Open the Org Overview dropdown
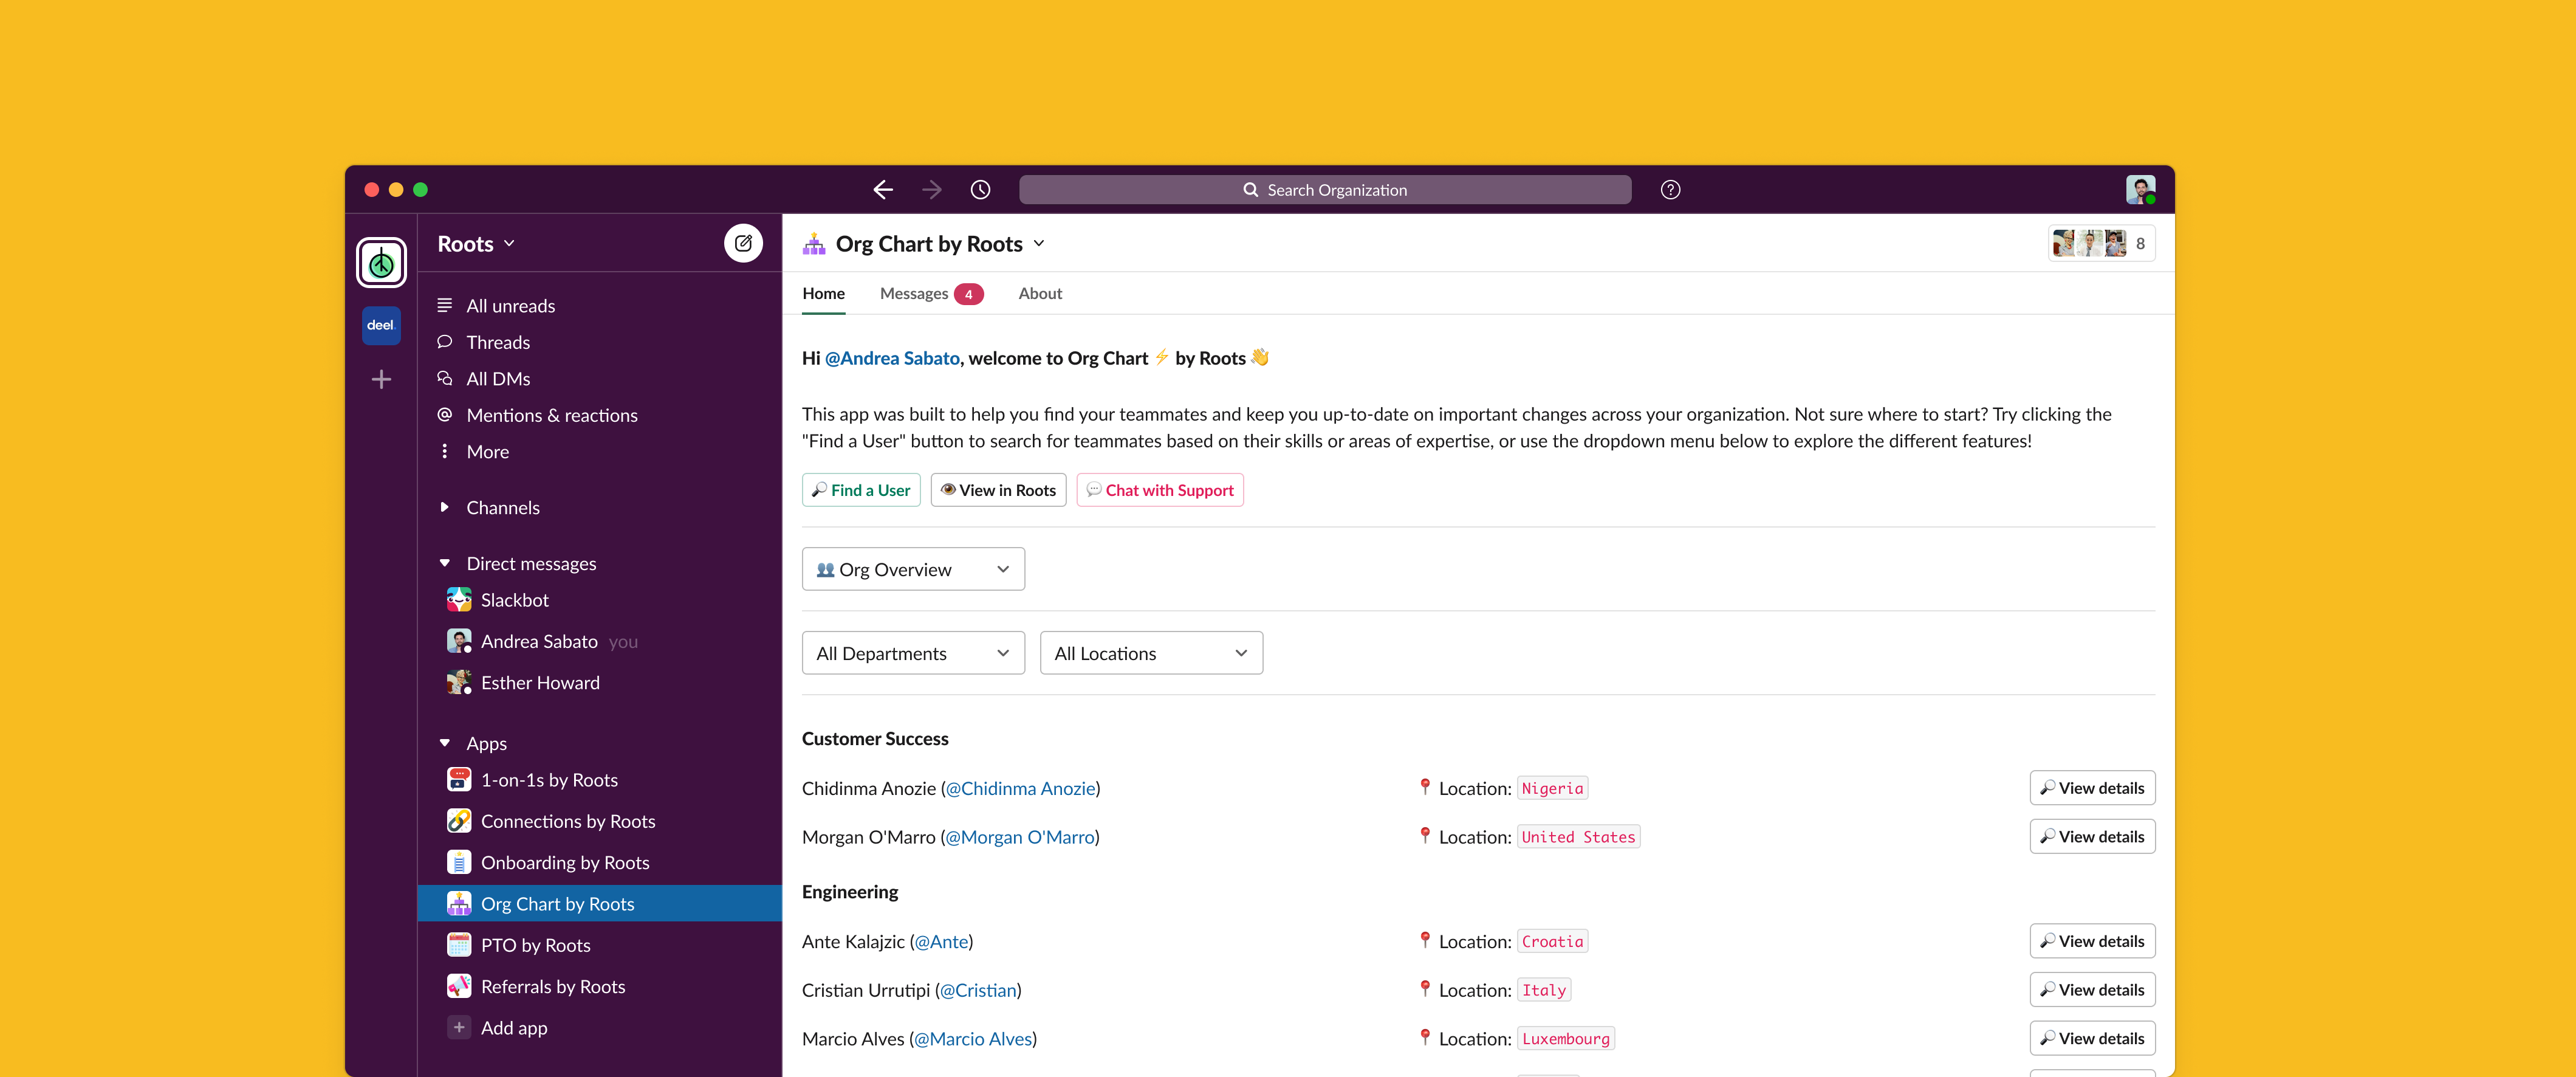The image size is (2576, 1077). coord(913,569)
